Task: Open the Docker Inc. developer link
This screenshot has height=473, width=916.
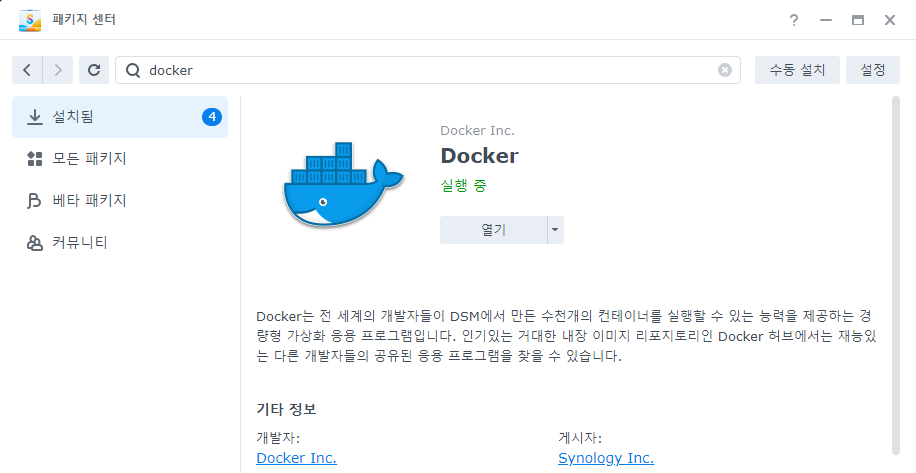Action: 296,458
